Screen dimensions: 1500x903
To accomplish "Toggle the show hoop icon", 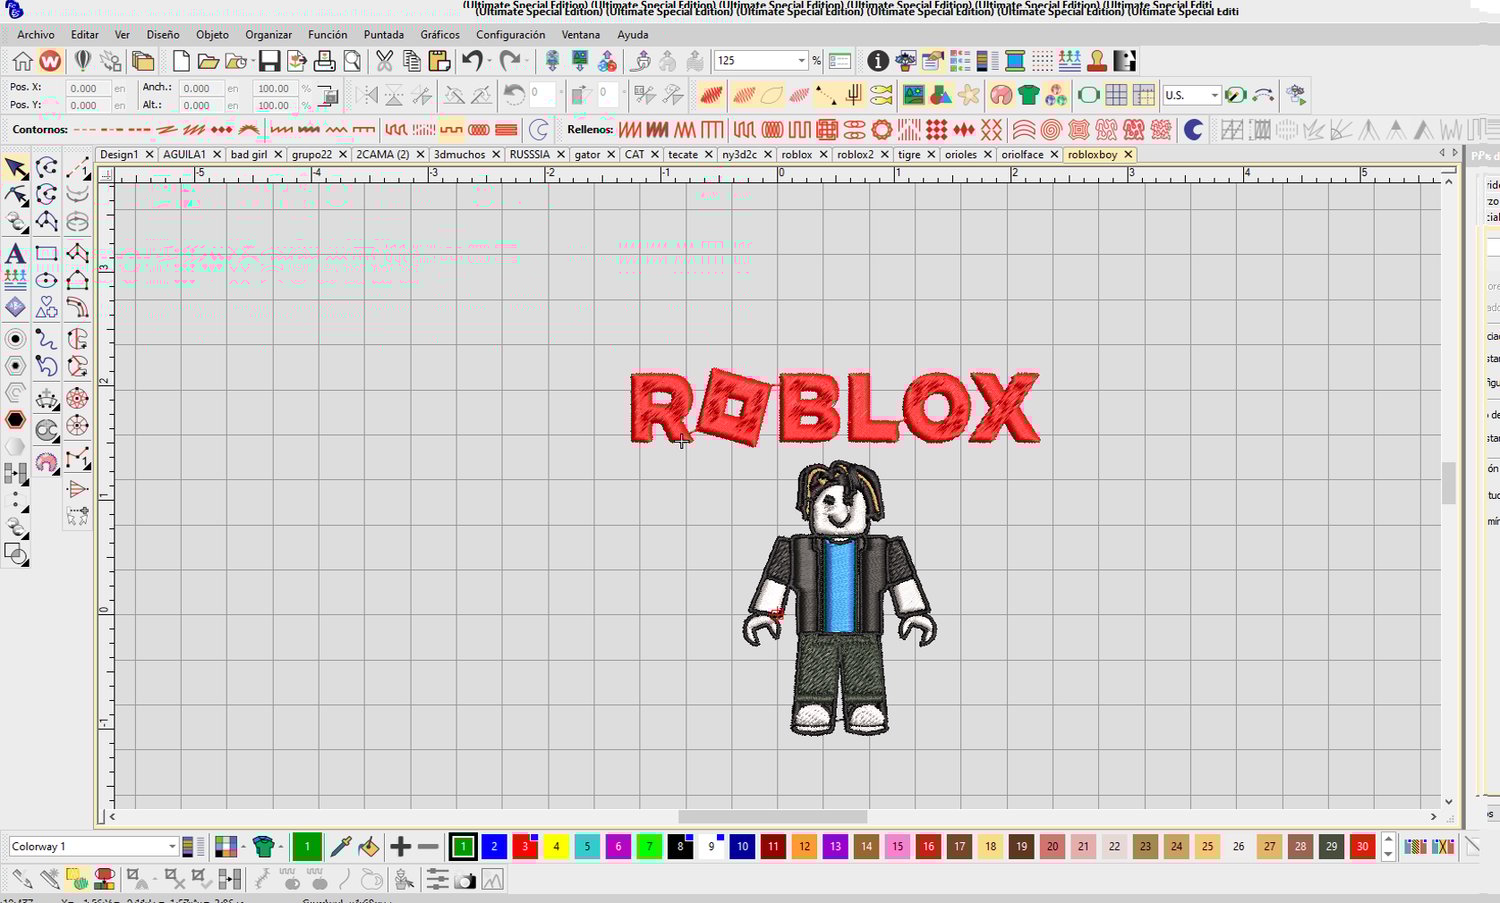I will click(x=1089, y=96).
